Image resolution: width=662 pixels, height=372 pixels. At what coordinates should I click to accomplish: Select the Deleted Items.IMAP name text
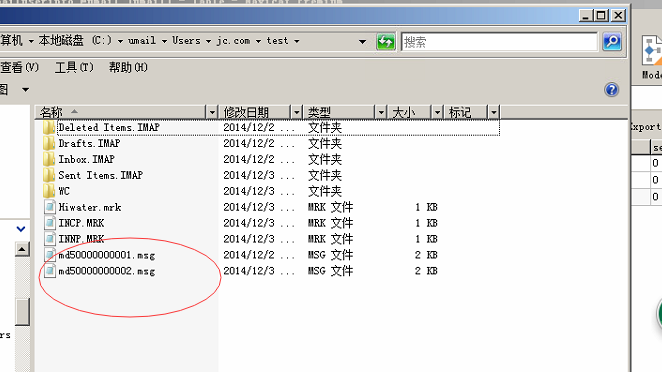pos(109,127)
